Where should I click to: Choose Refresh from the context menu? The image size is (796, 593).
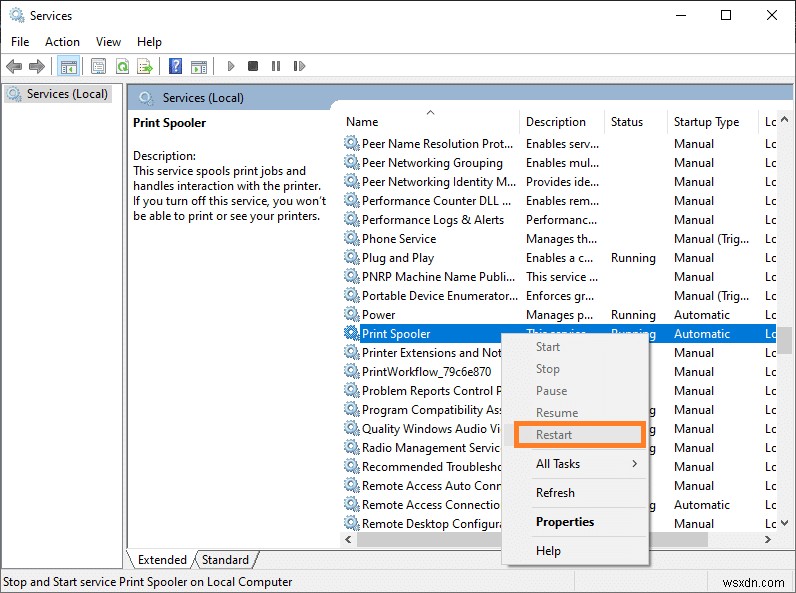575,492
